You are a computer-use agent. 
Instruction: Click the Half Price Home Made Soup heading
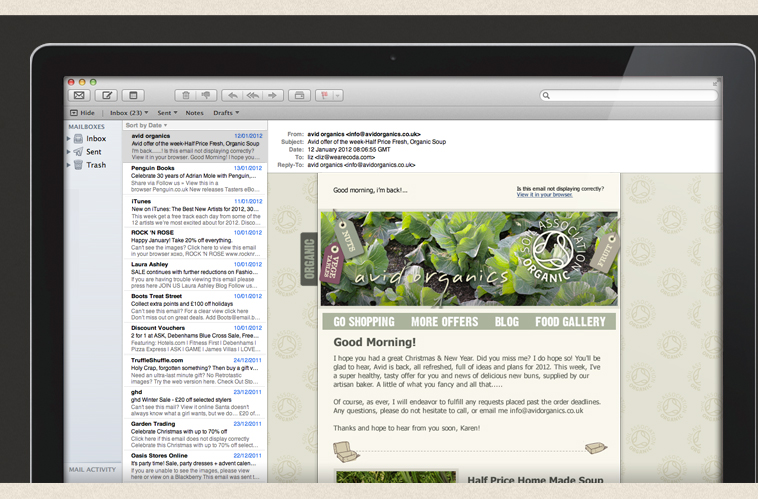535,480
